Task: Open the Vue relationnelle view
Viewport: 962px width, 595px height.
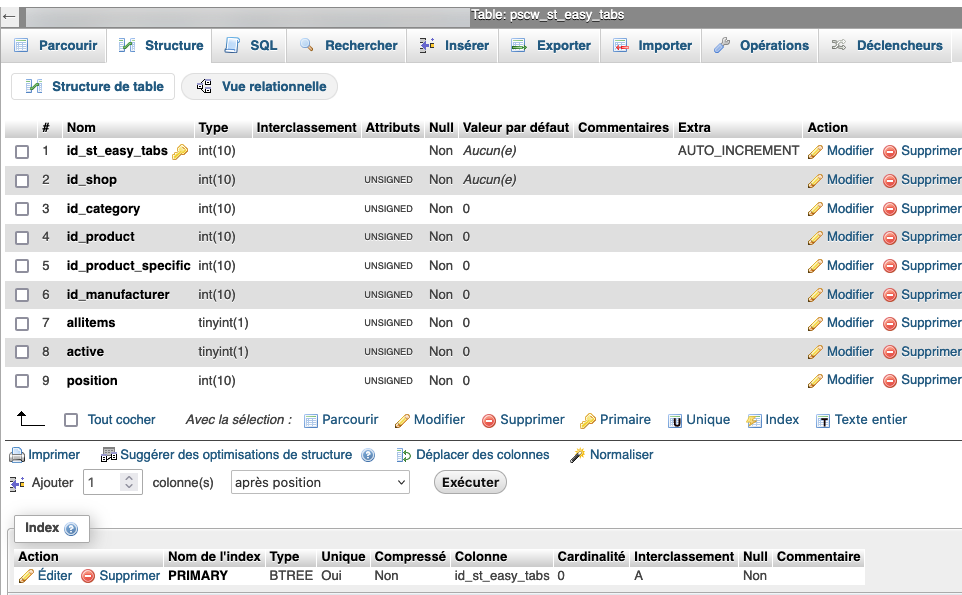Action: (x=259, y=86)
